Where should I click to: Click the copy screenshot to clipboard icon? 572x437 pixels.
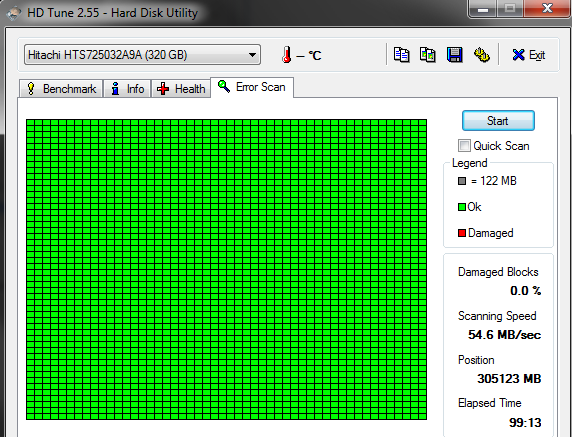pyautogui.click(x=428, y=55)
